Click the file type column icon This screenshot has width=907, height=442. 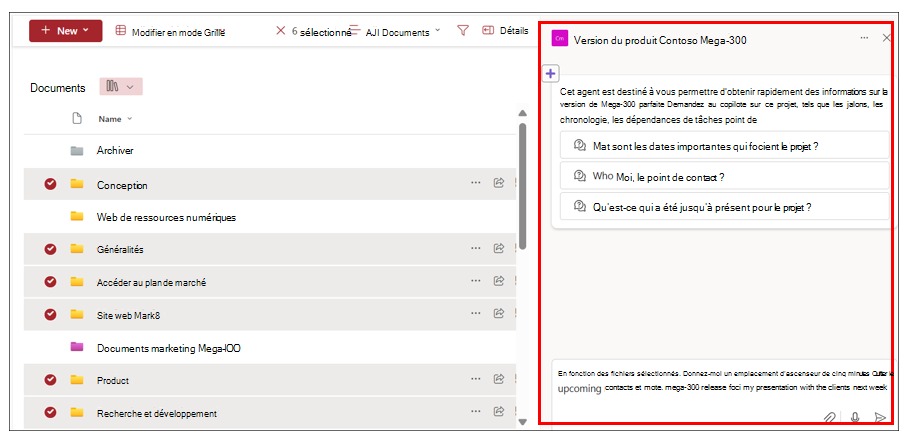[x=76, y=119]
